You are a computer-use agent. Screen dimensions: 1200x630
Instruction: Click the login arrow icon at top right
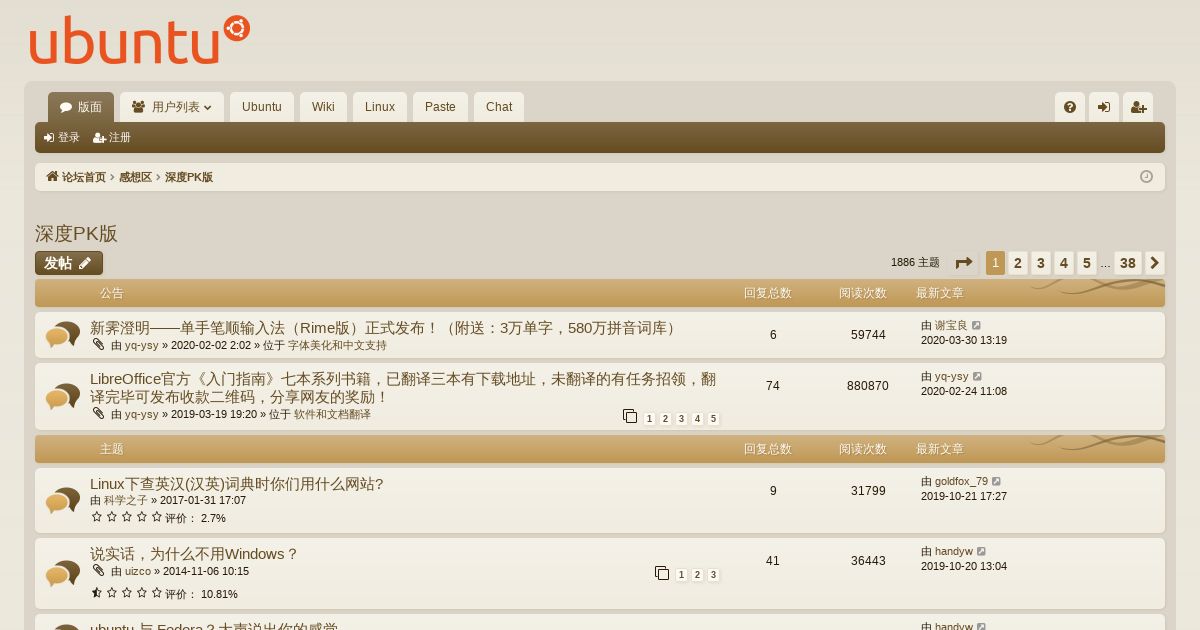[x=1104, y=107]
